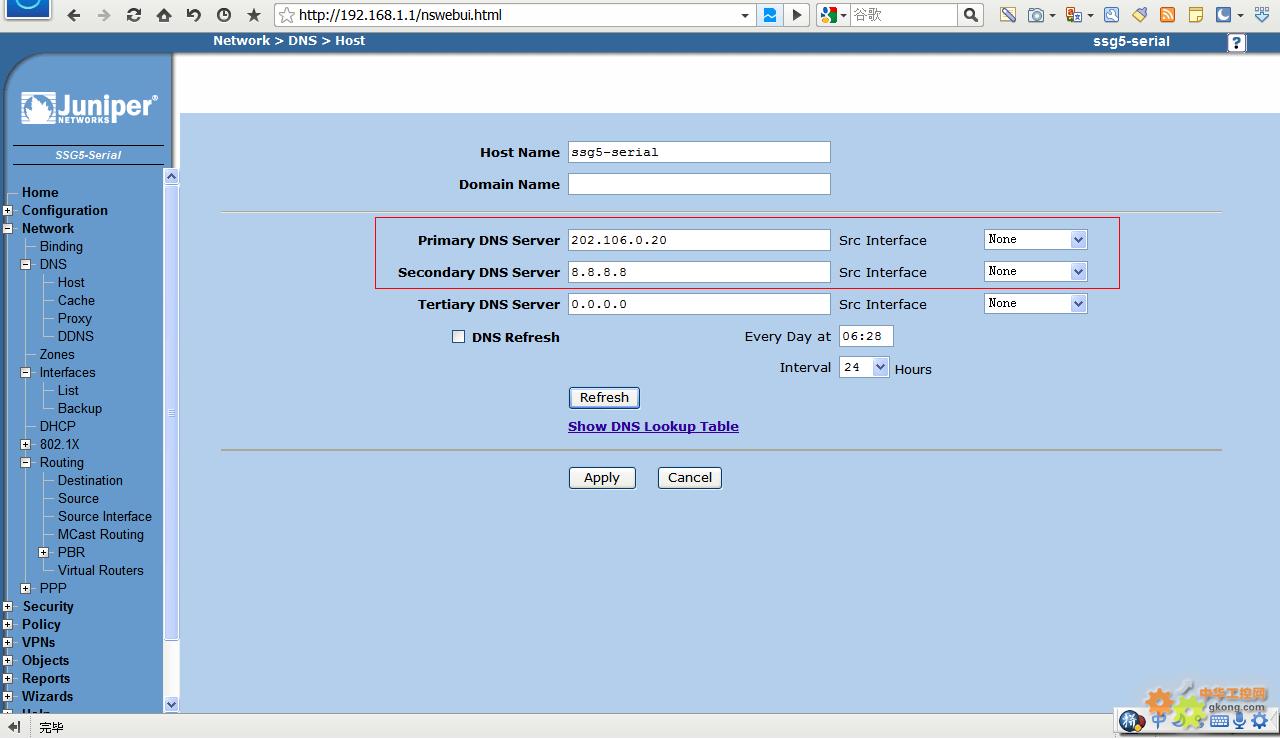This screenshot has width=1280, height=739.
Task: Open the Zones page
Action: [57, 355]
